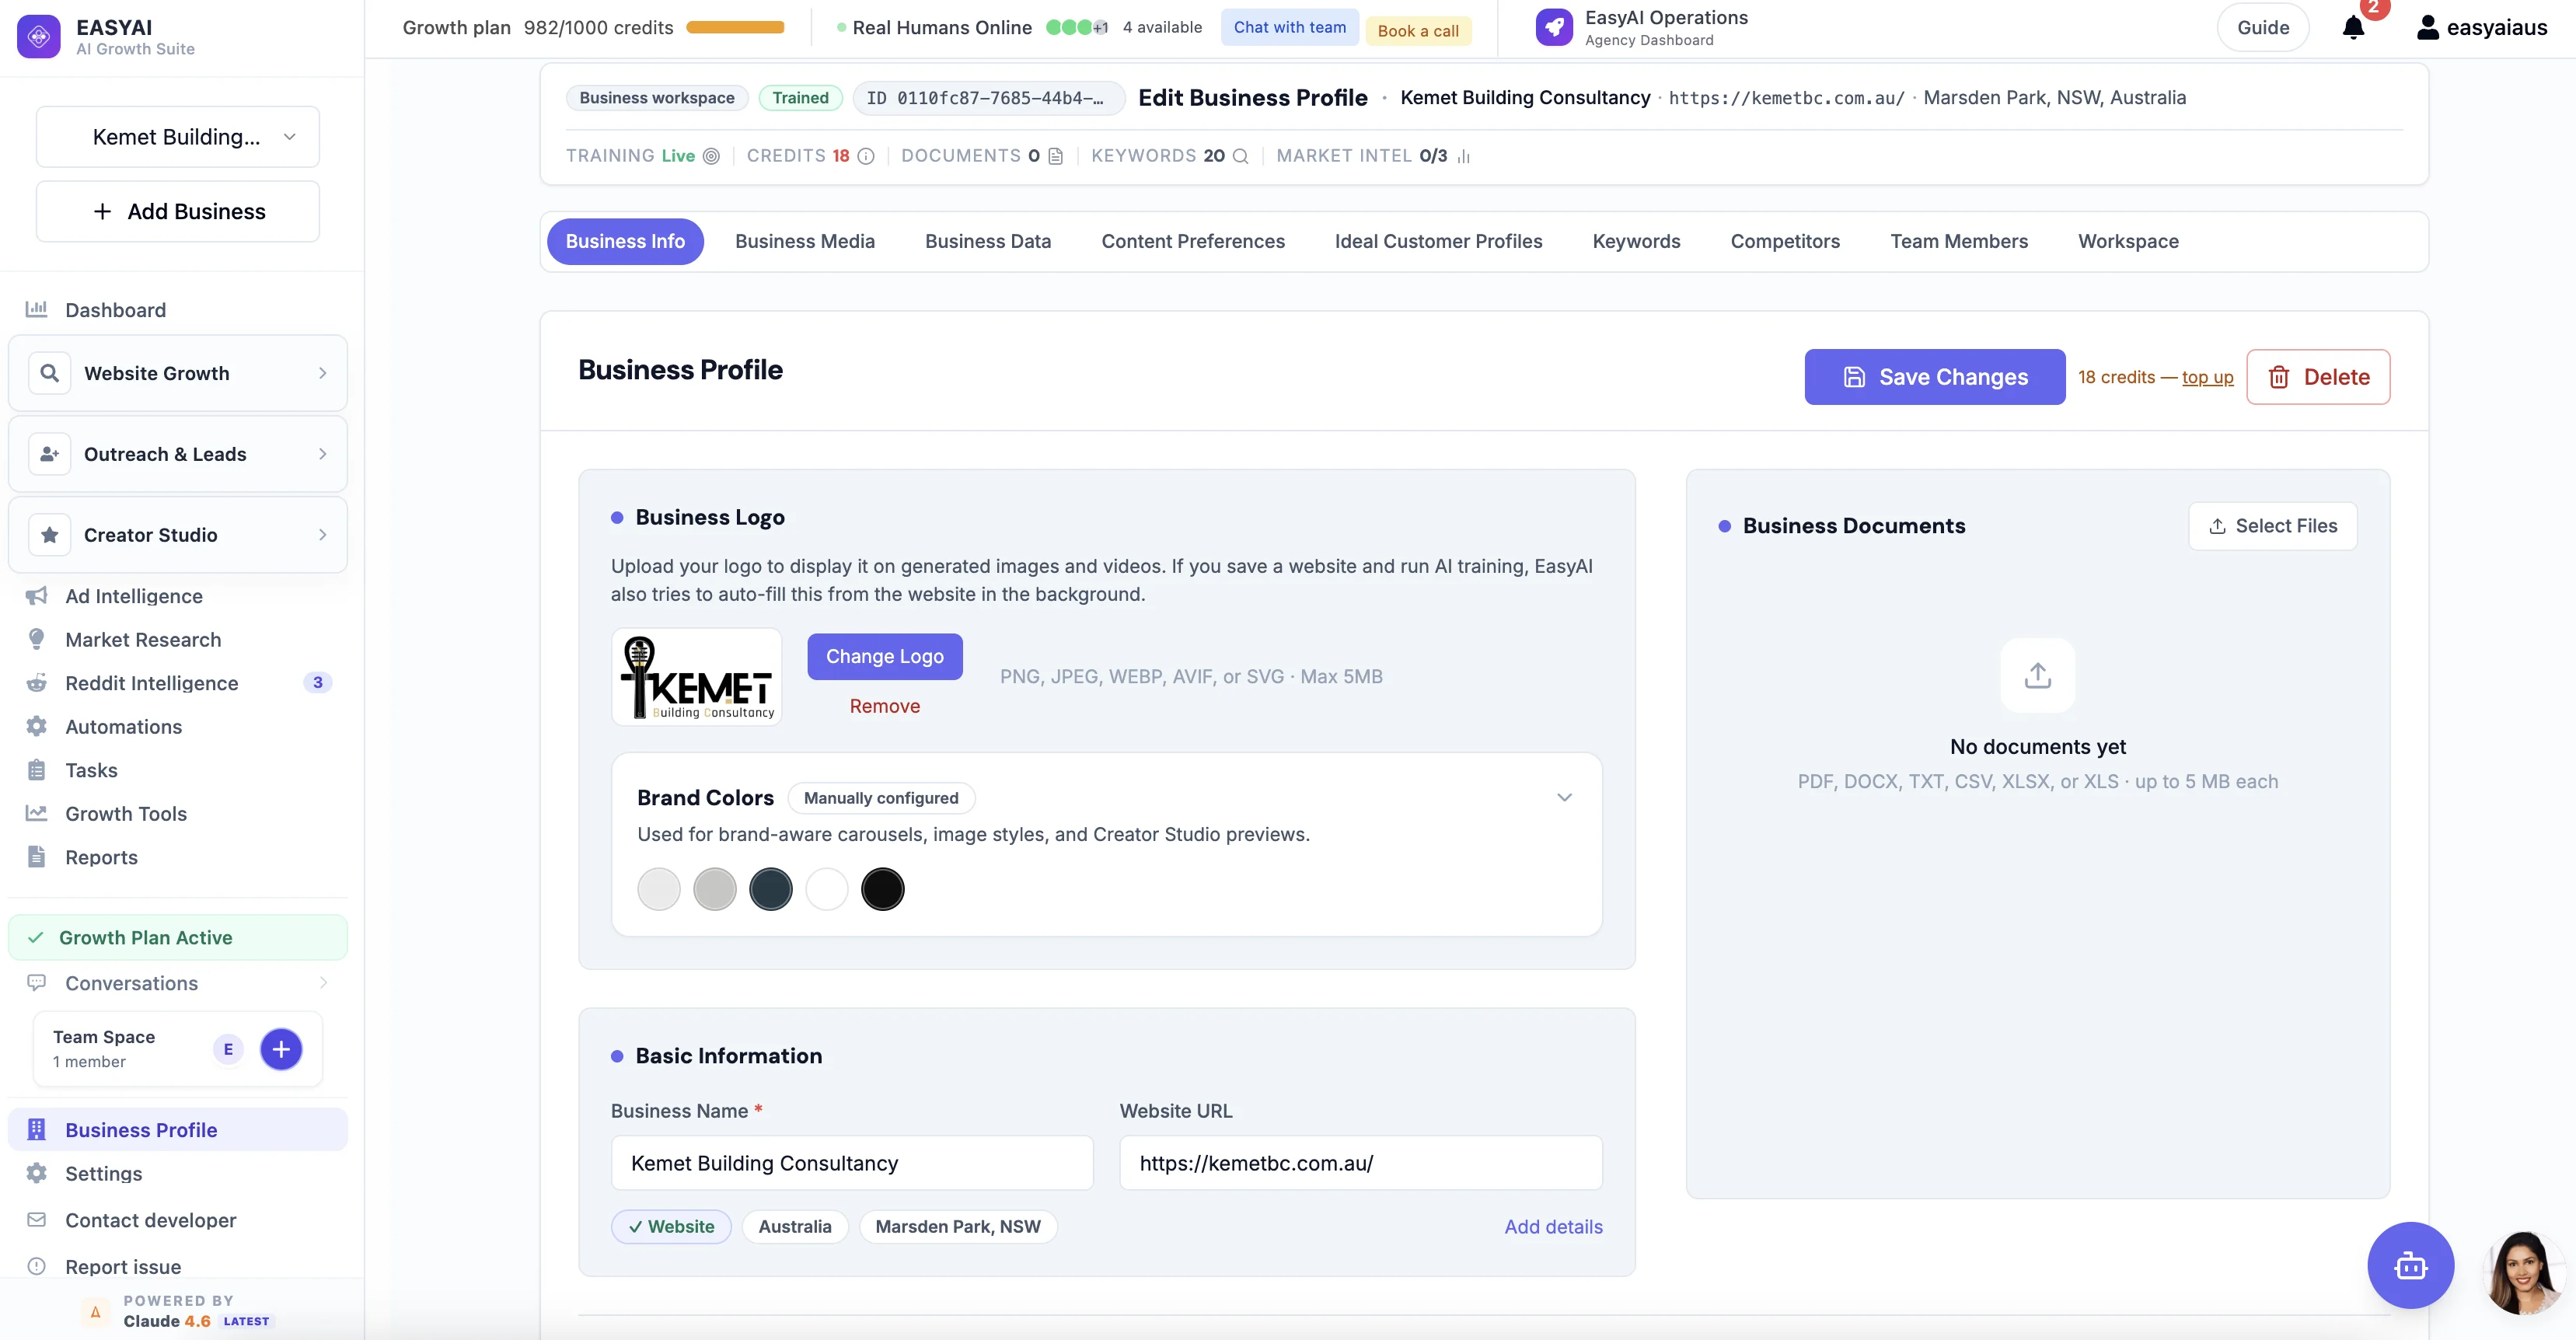Click the Creator Studio star icon
Viewport: 2576px width, 1340px height.
tap(49, 535)
